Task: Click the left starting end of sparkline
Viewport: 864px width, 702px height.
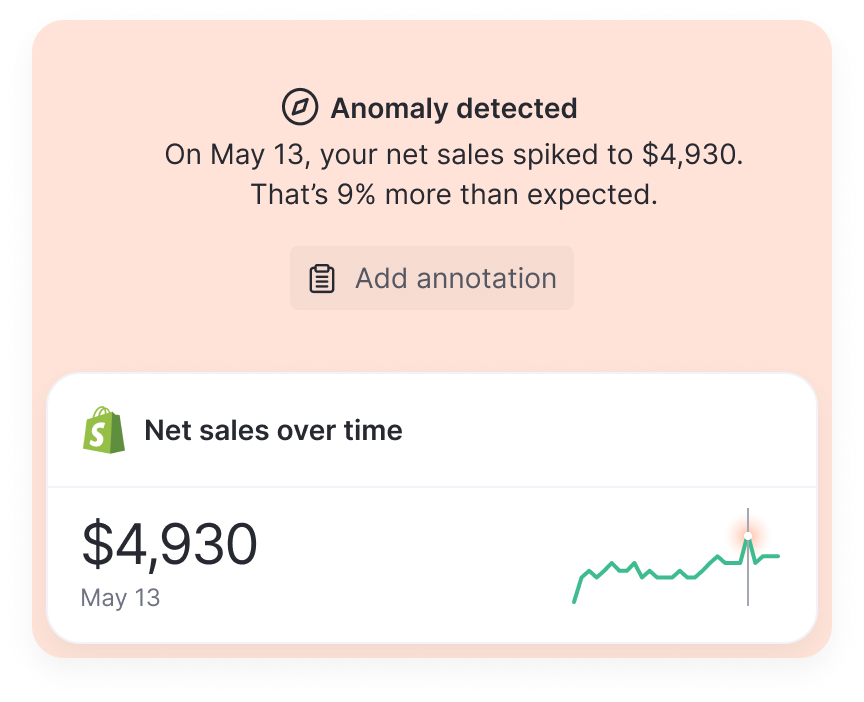Action: 575,600
